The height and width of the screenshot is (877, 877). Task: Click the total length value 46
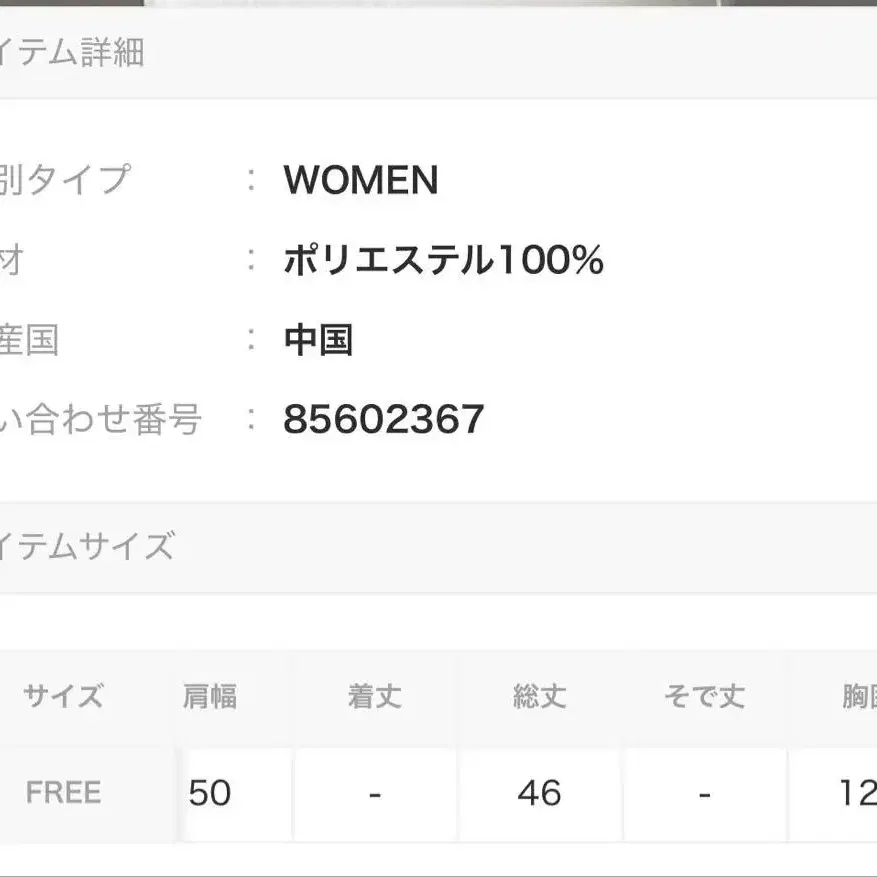pyautogui.click(x=539, y=793)
